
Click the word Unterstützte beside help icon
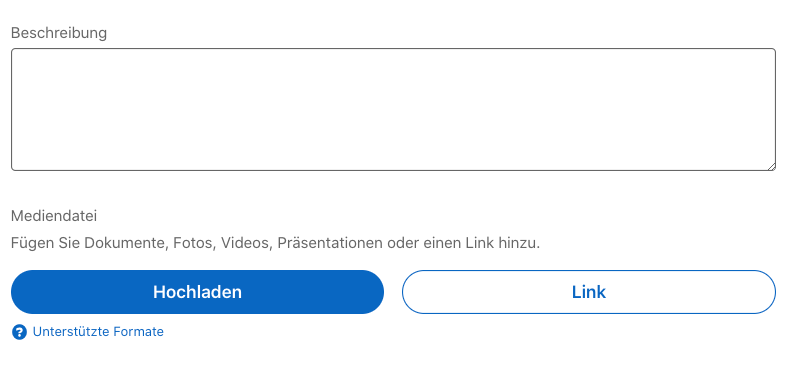pyautogui.click(x=72, y=332)
